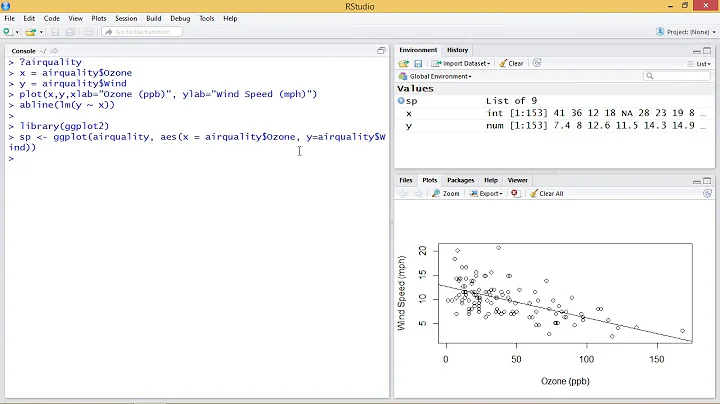This screenshot has height=404, width=720.
Task: Select the y variable row
Action: pos(554,125)
